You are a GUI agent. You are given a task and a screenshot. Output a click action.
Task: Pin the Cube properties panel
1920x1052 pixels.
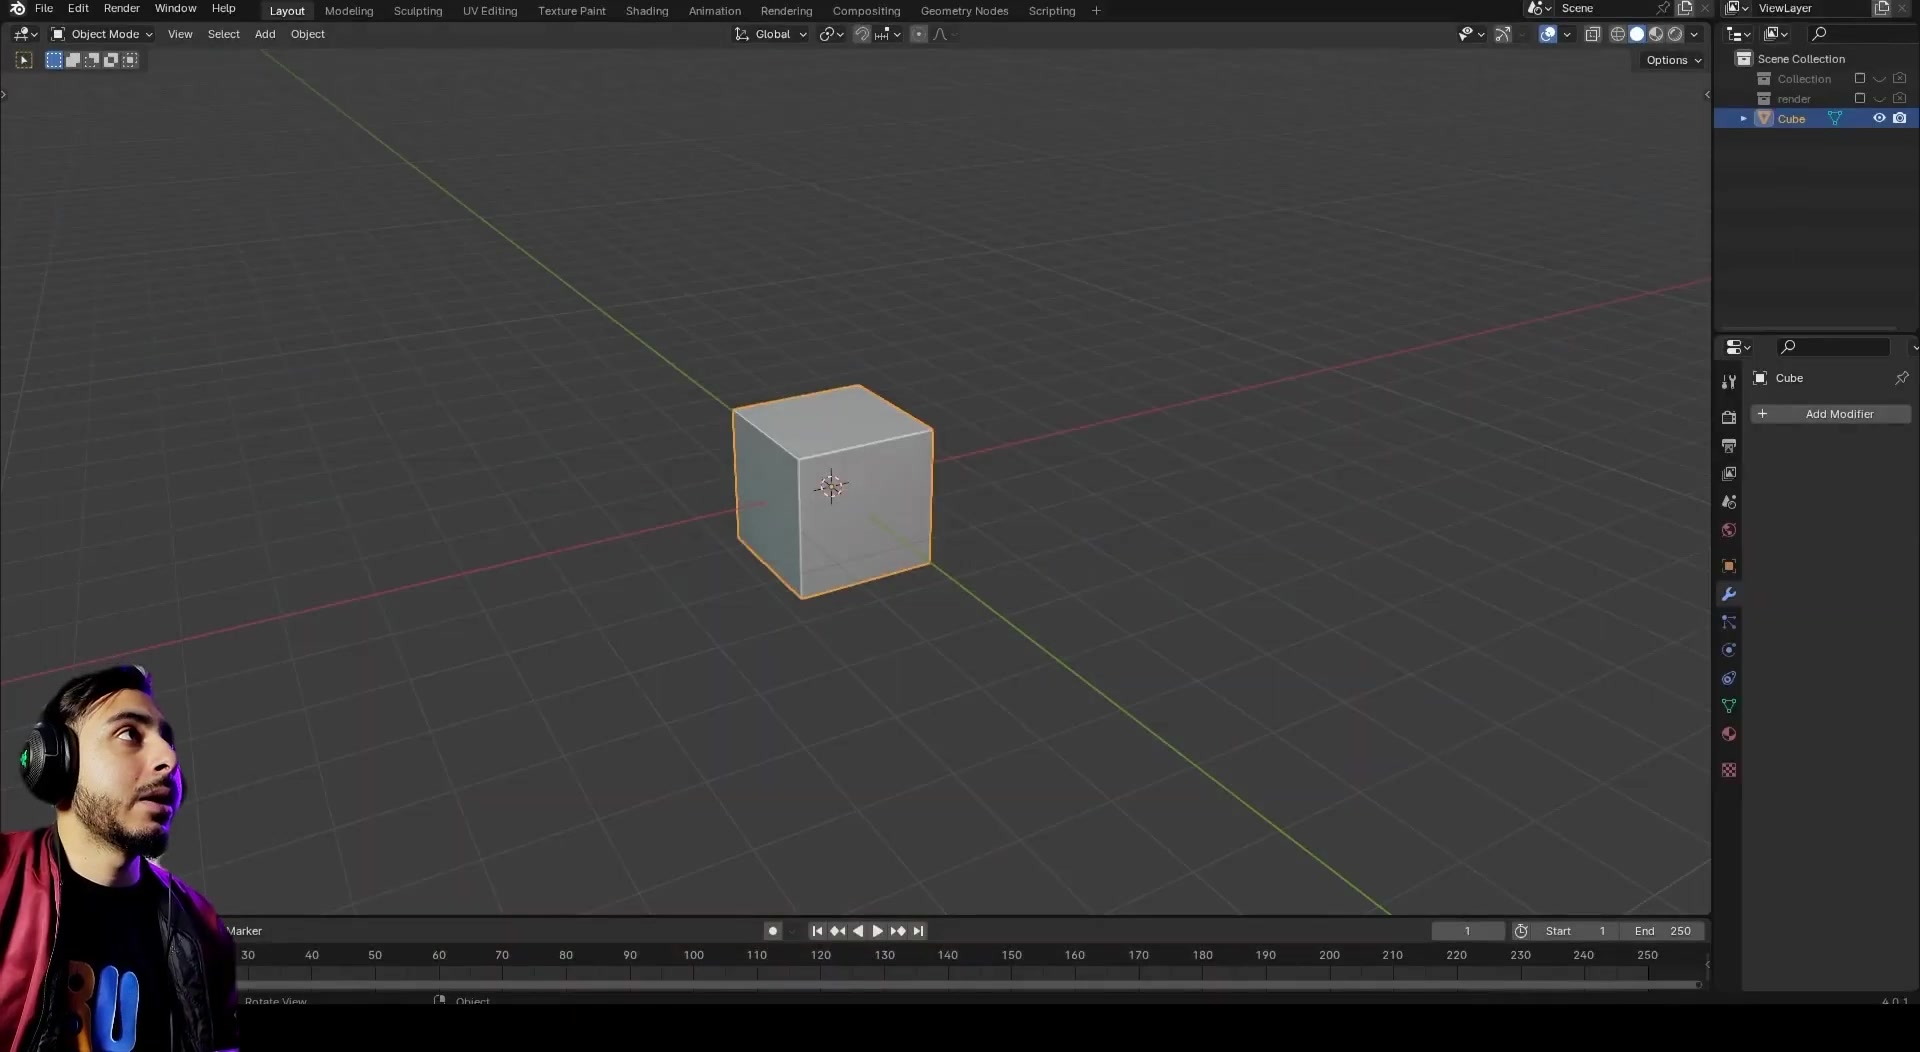point(1901,378)
